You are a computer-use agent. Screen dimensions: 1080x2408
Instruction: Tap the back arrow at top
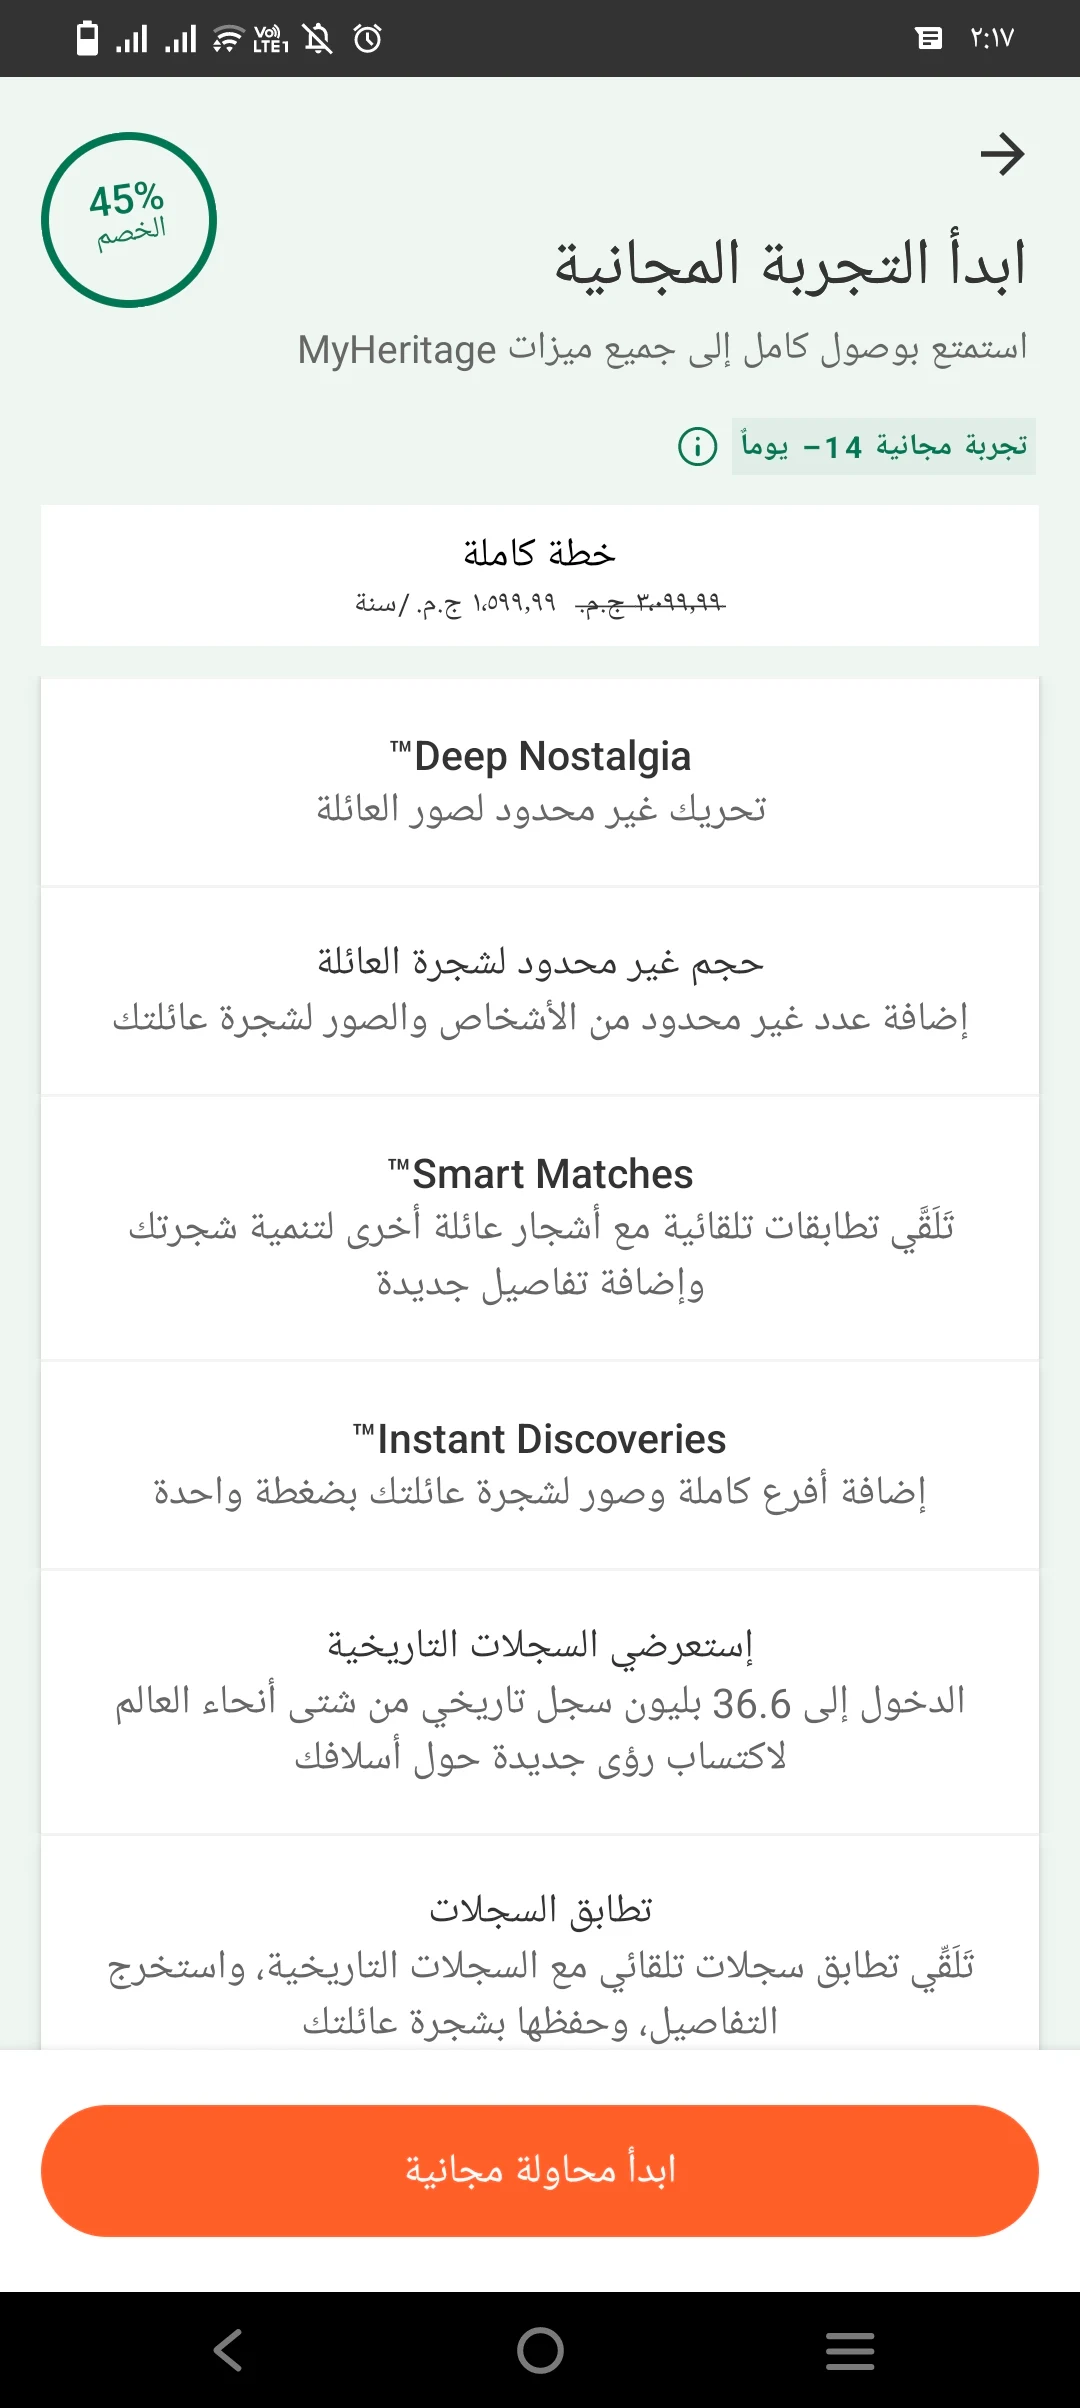point(1002,154)
